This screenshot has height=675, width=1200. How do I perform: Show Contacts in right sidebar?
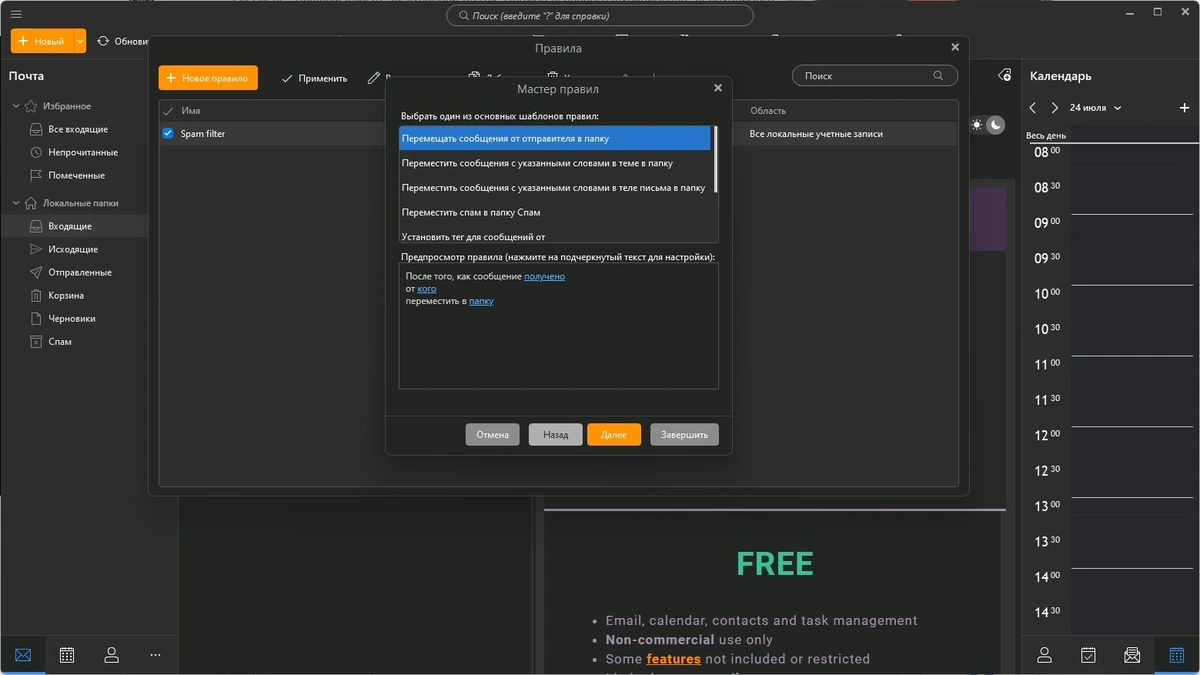(1044, 655)
